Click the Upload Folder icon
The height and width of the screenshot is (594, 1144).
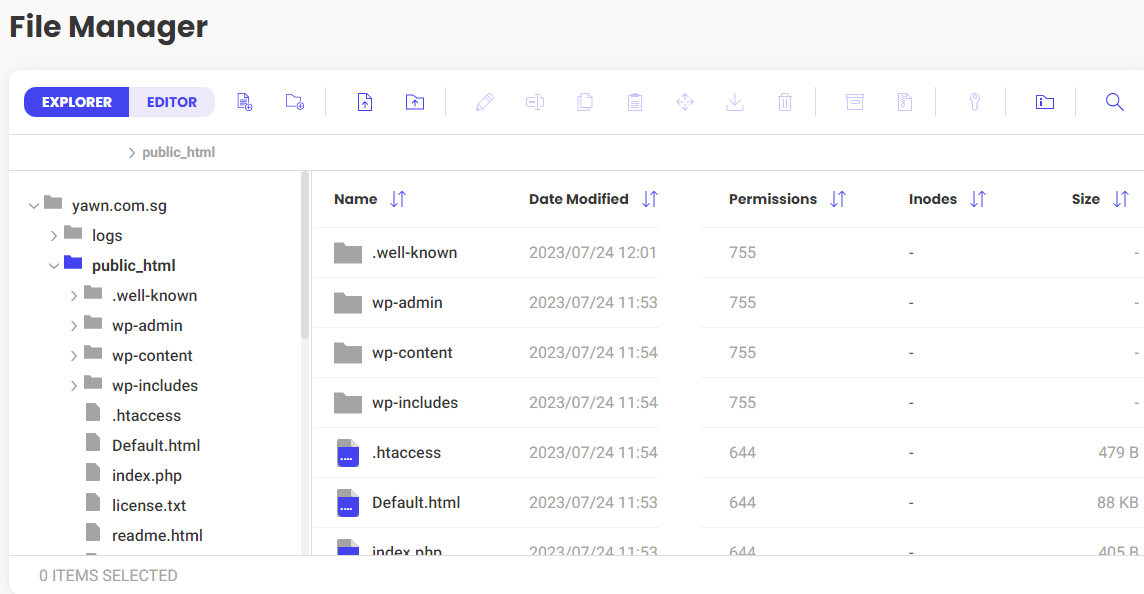(414, 102)
